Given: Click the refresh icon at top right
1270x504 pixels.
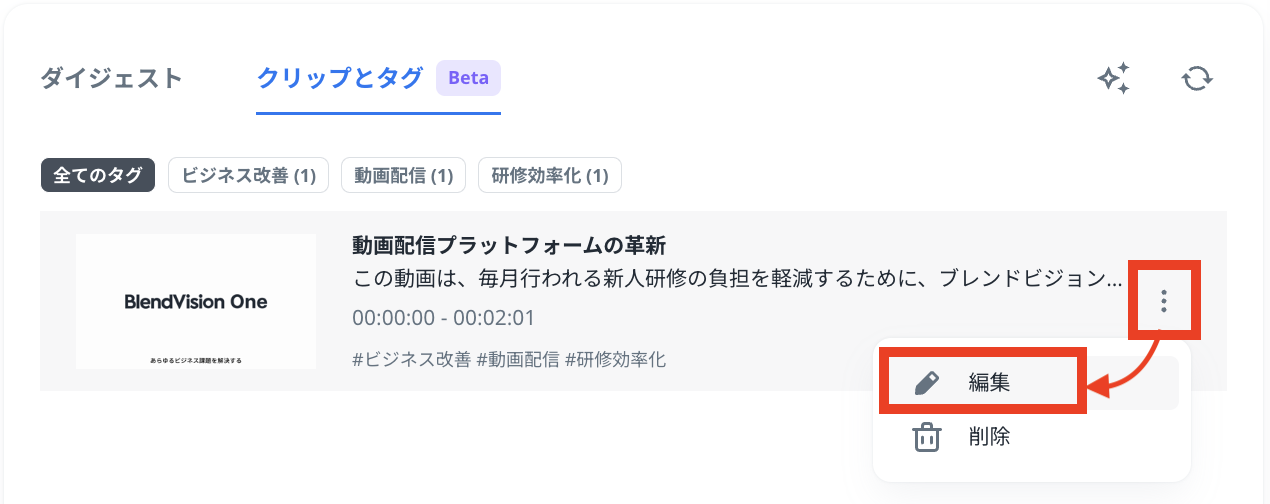Looking at the screenshot, I should [1197, 78].
